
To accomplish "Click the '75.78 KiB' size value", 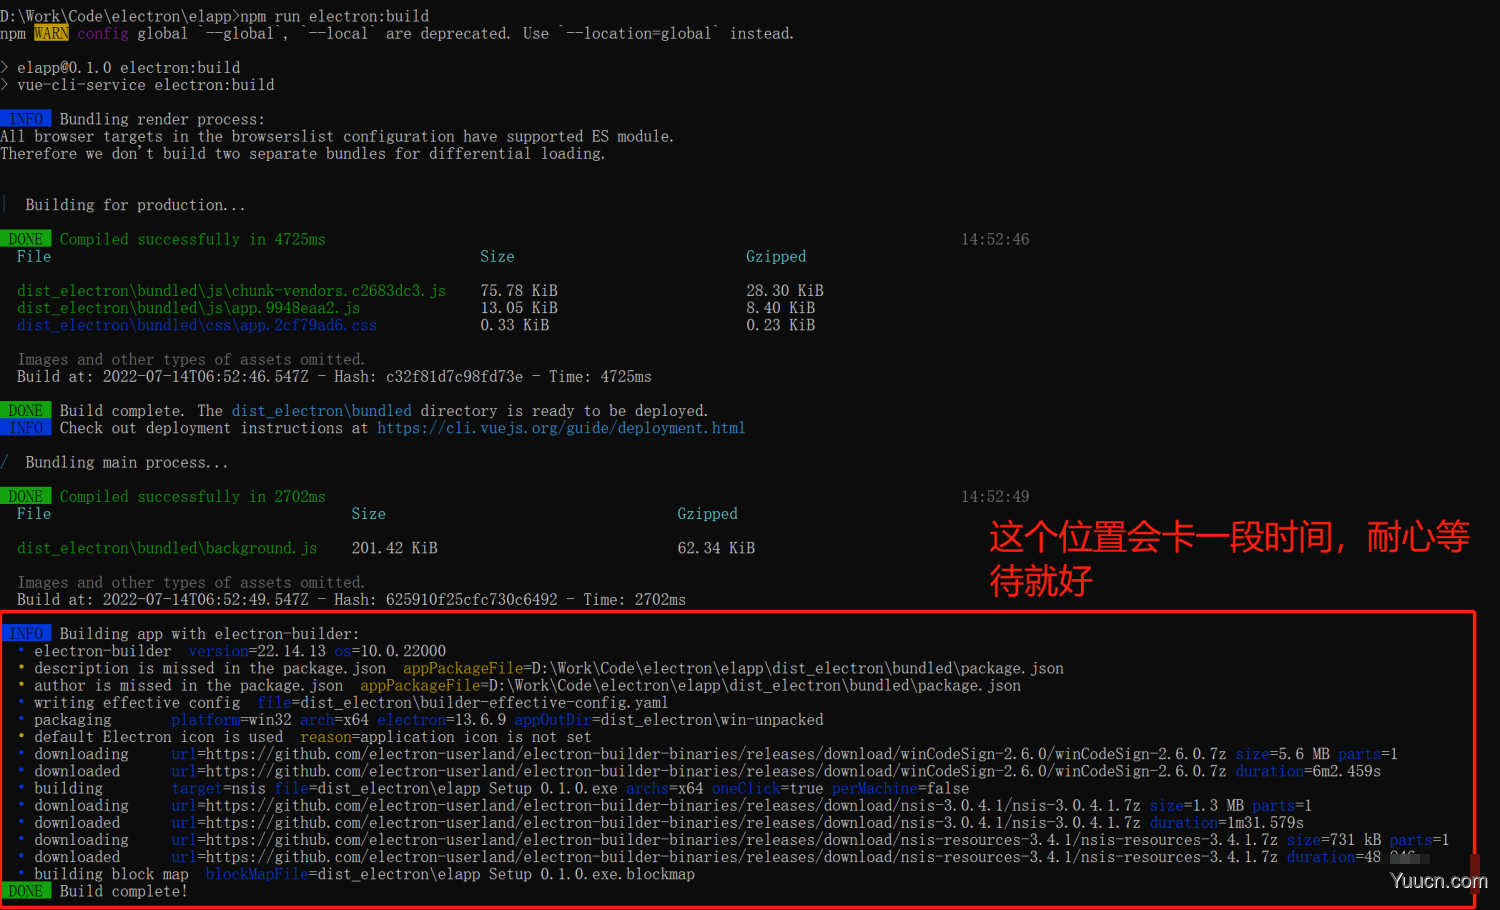I will (x=519, y=291).
